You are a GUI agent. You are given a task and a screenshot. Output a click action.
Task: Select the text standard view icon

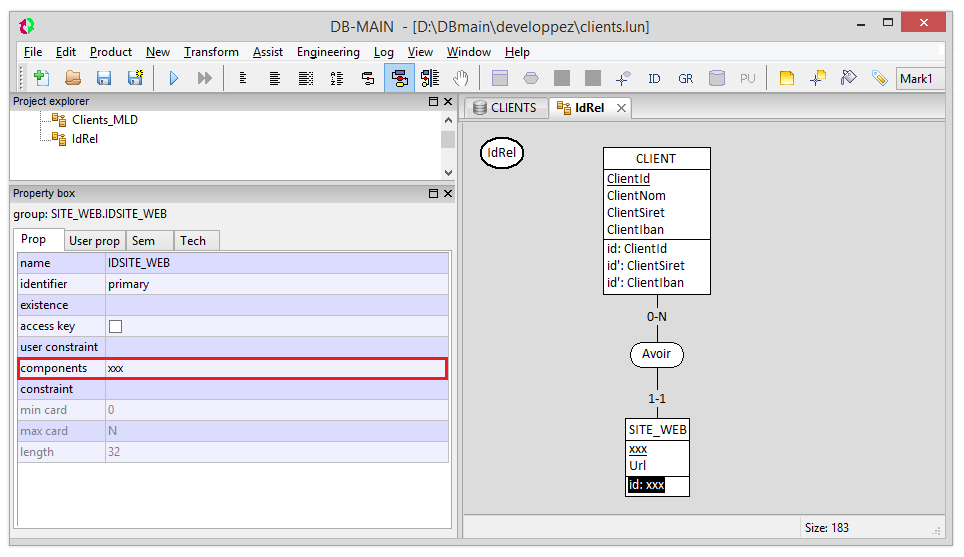click(x=275, y=78)
